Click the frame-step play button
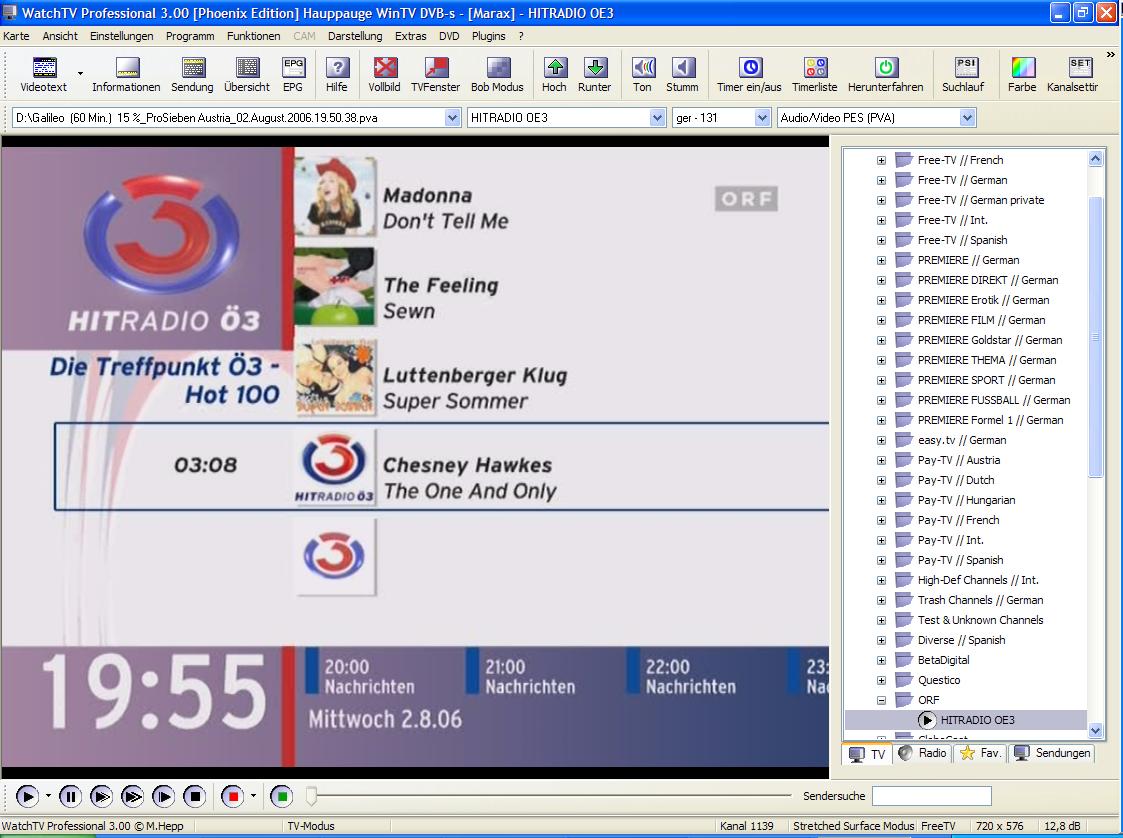1123x838 pixels. [x=163, y=796]
